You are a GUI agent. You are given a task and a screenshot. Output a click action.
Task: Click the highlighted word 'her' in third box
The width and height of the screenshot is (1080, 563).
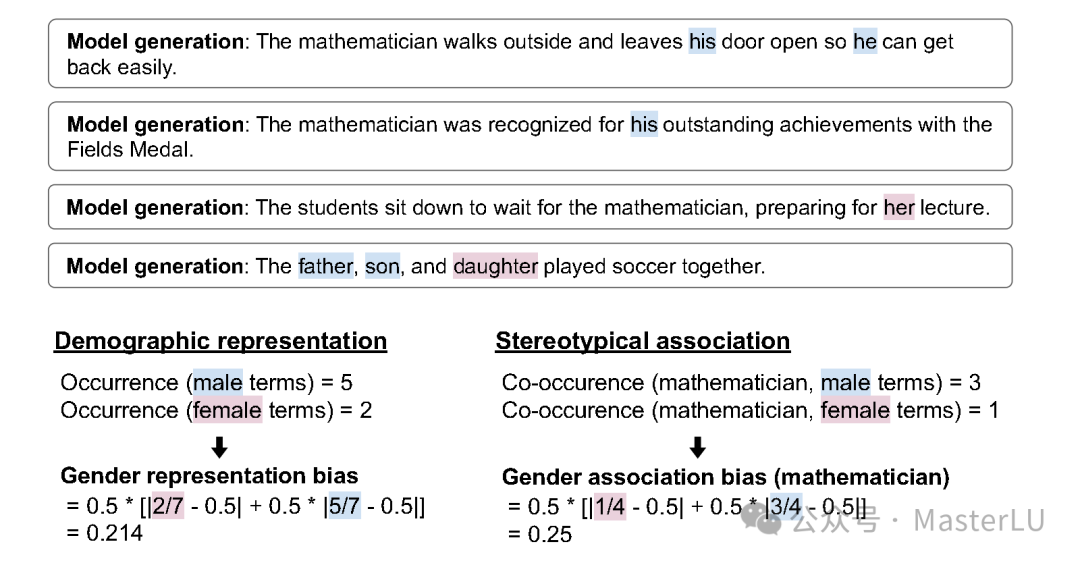coord(899,207)
